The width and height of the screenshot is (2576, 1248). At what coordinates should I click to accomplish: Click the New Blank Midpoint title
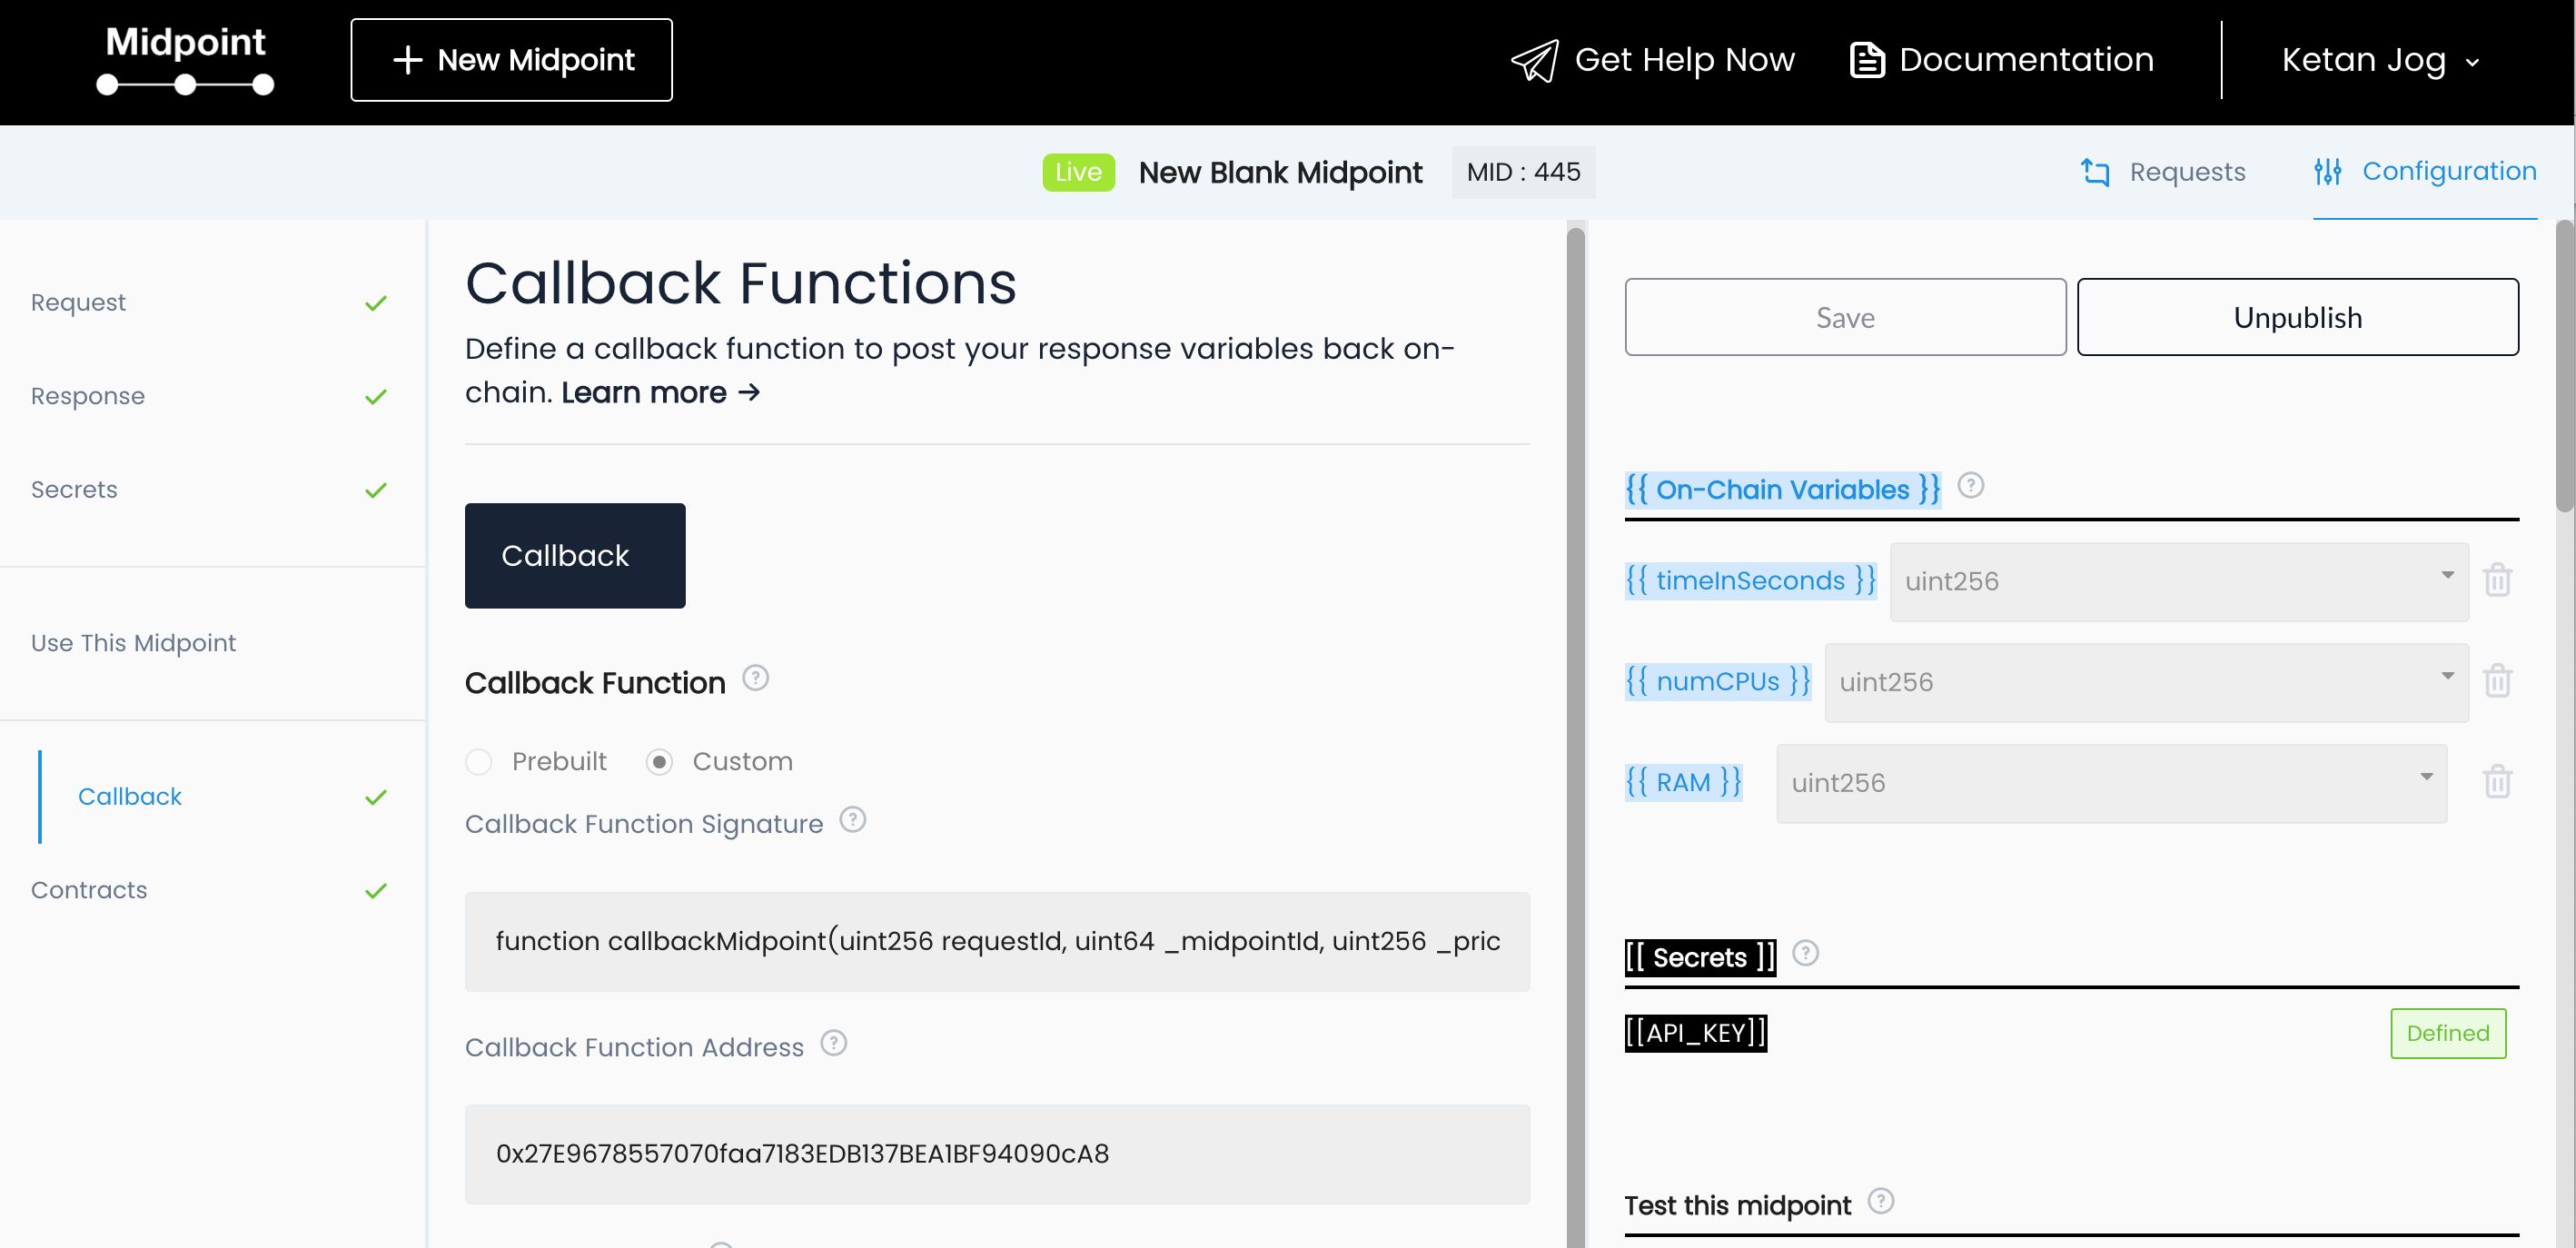[1280, 173]
